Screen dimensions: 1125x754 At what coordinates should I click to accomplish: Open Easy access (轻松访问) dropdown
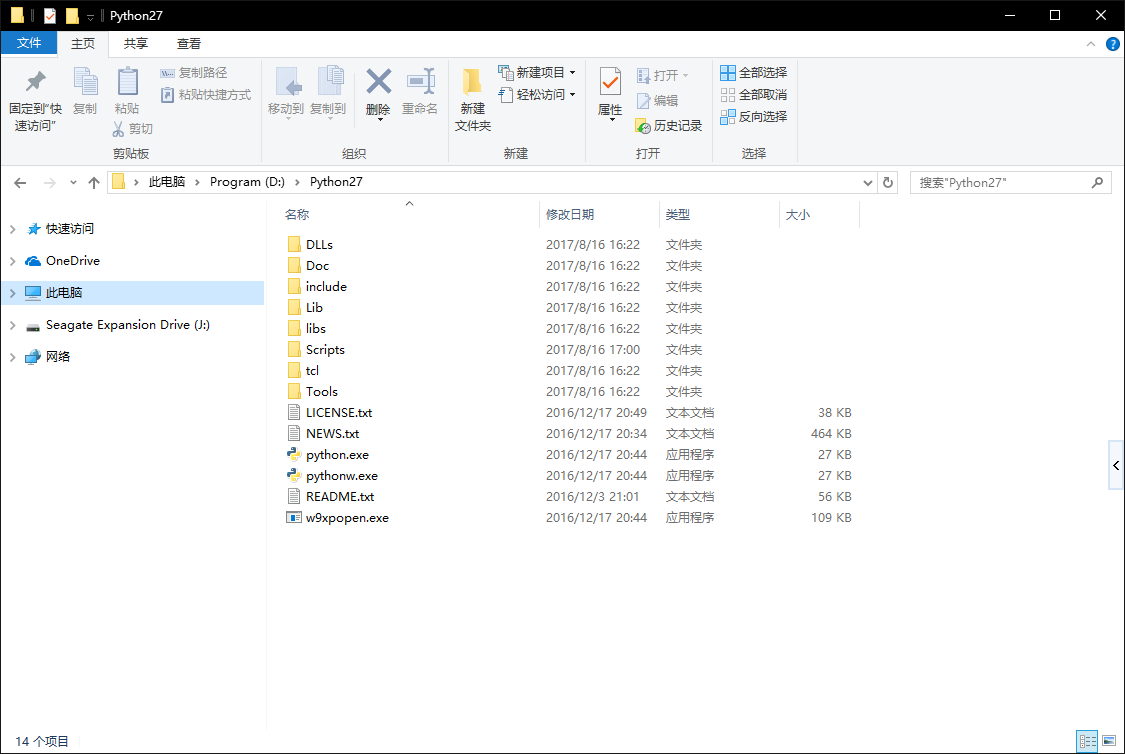pos(537,95)
